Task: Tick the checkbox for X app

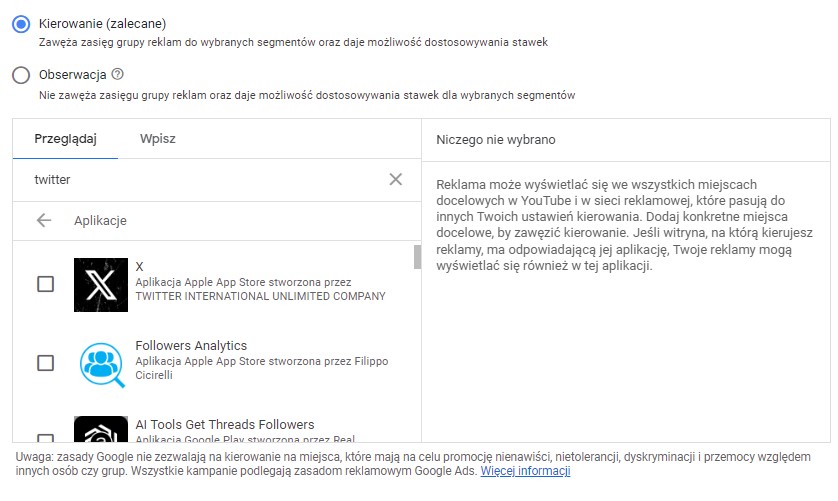Action: click(x=45, y=284)
